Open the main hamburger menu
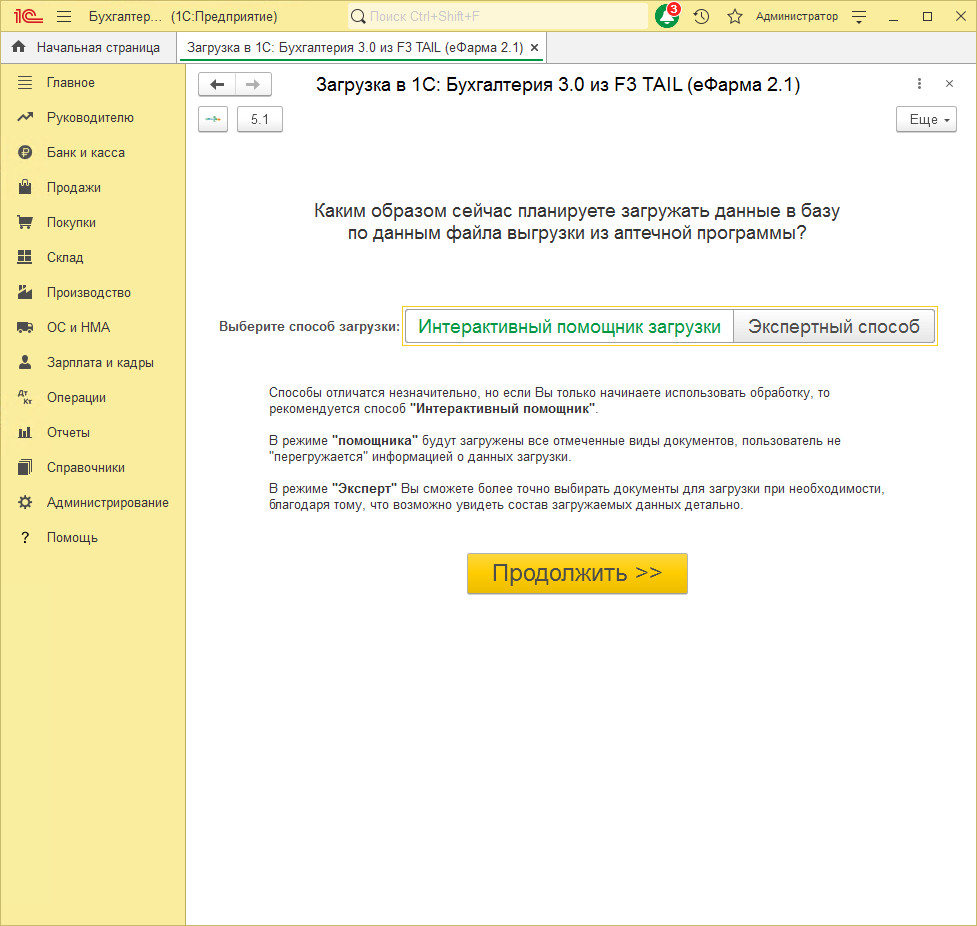 tap(64, 16)
